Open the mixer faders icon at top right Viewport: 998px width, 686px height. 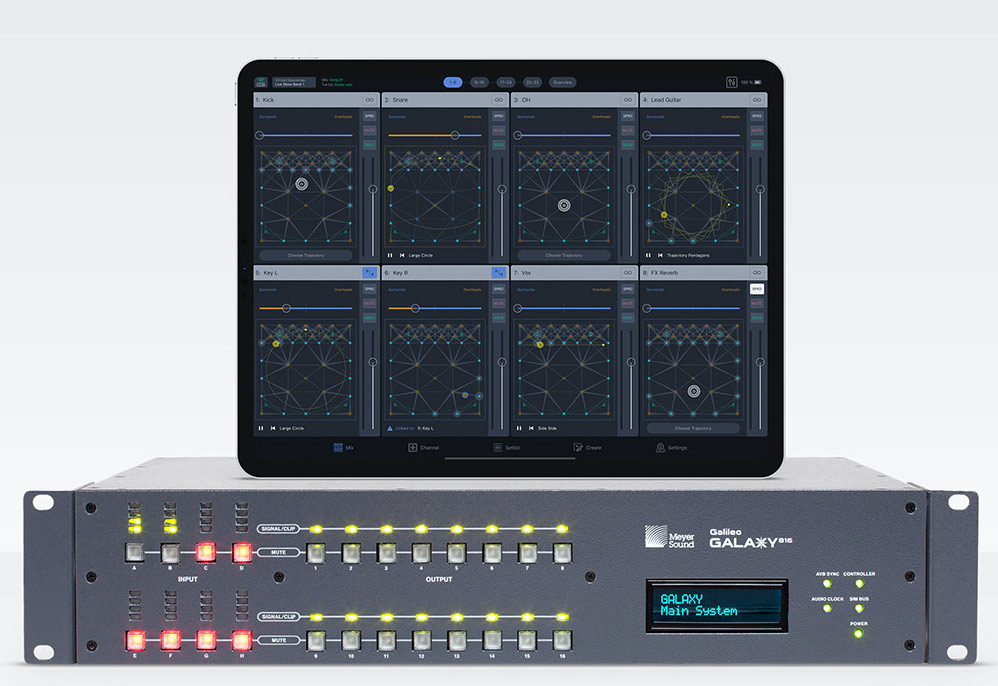pyautogui.click(x=730, y=82)
